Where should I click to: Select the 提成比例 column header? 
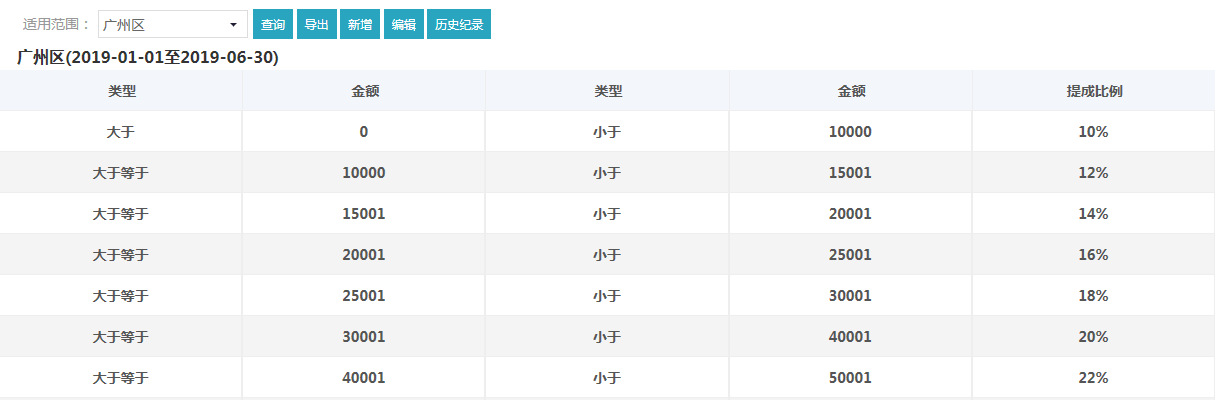[1094, 91]
